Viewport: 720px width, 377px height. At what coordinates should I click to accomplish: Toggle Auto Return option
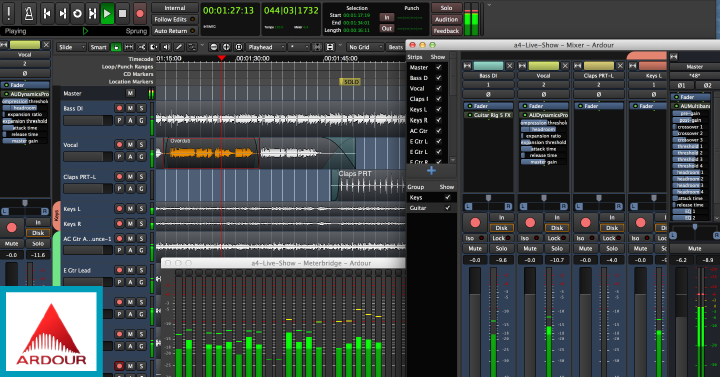tap(174, 31)
